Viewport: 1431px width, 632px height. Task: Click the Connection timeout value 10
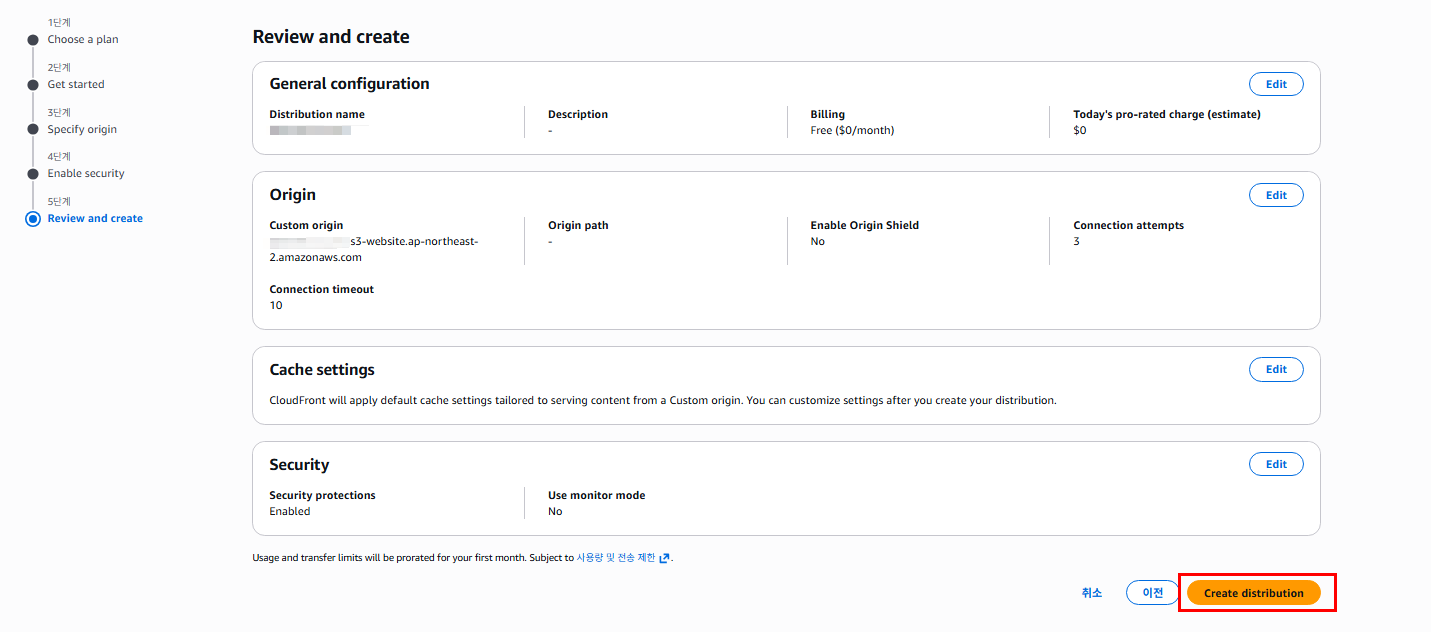point(276,306)
